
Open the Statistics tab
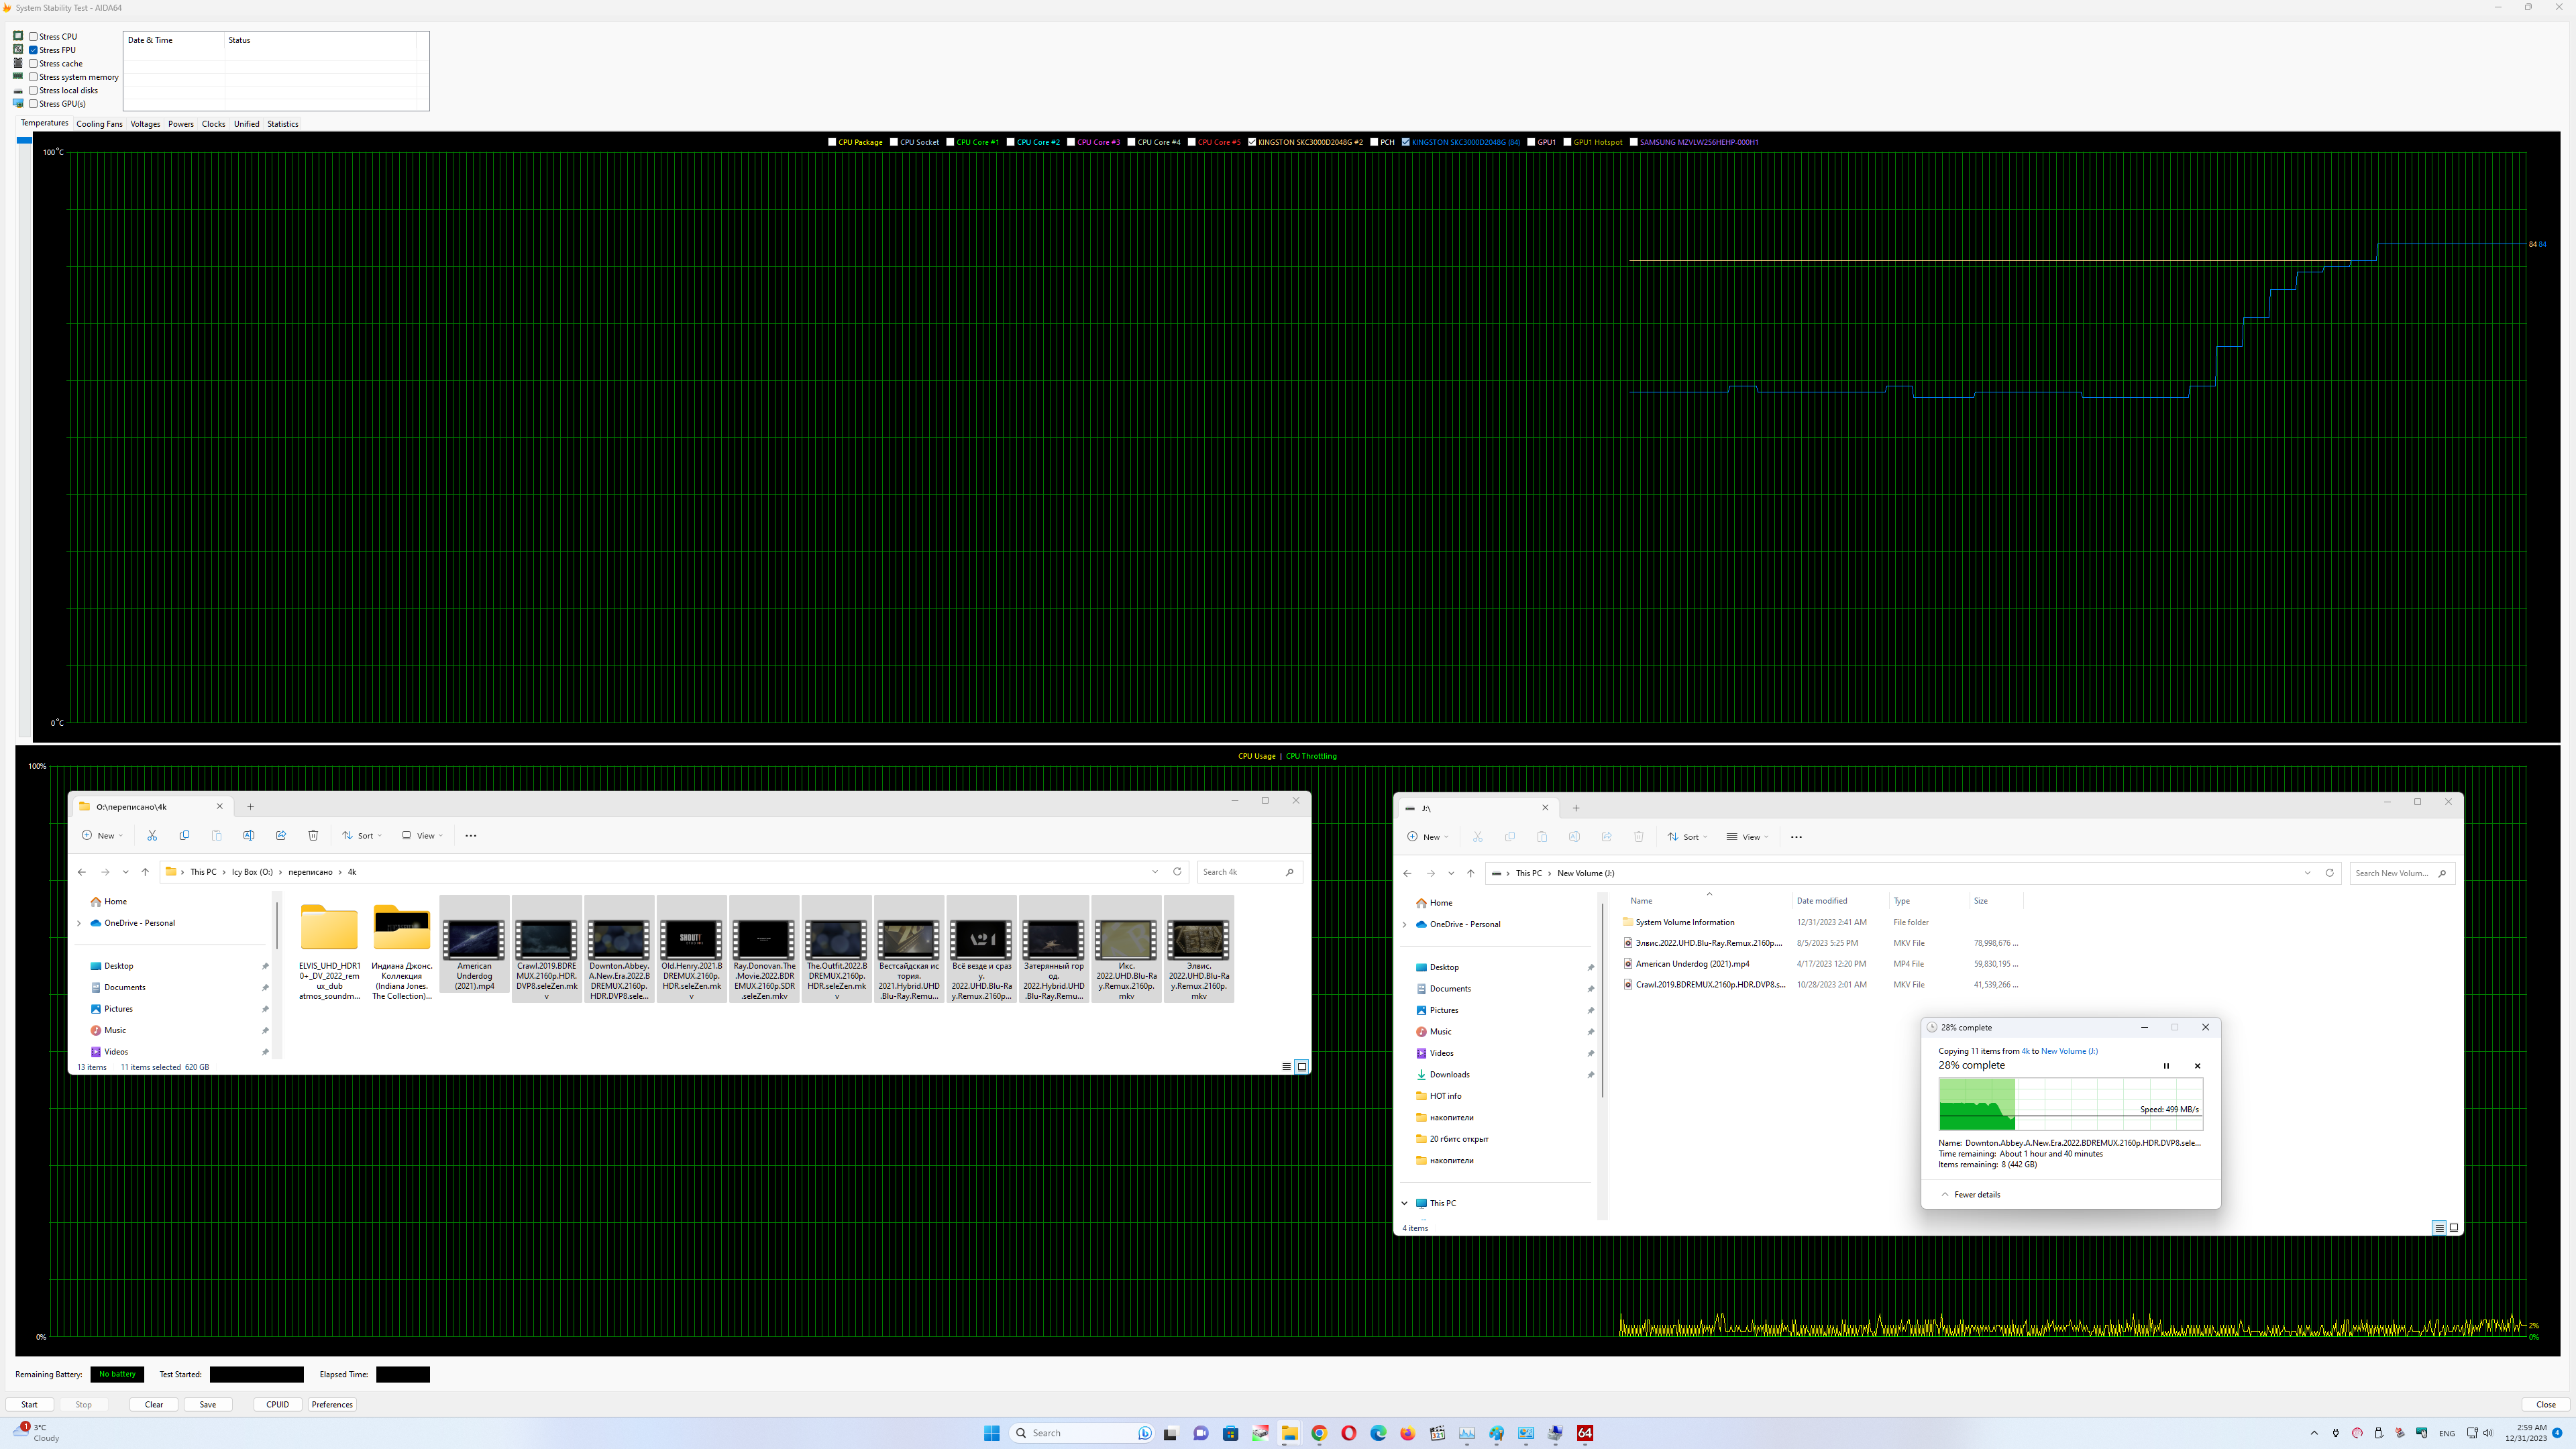(x=282, y=124)
